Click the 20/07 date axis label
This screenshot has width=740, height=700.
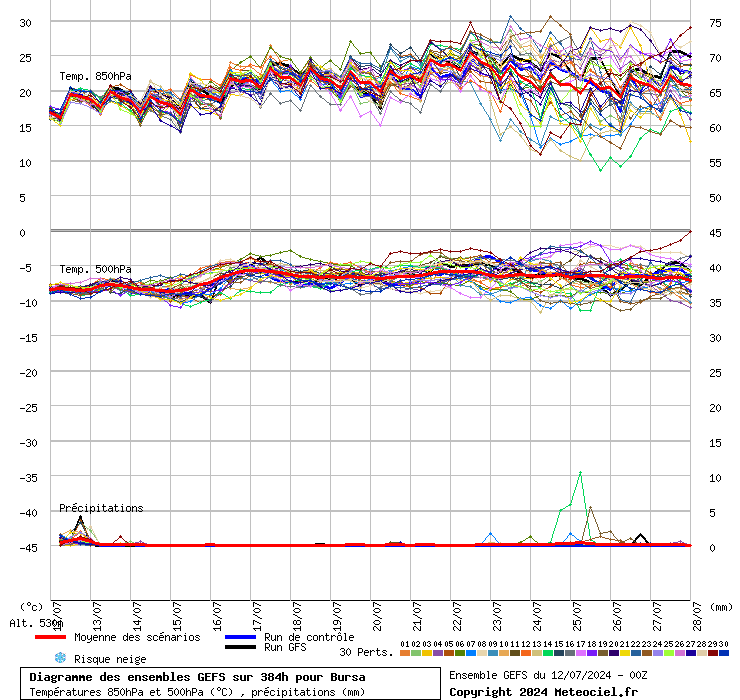pos(377,616)
